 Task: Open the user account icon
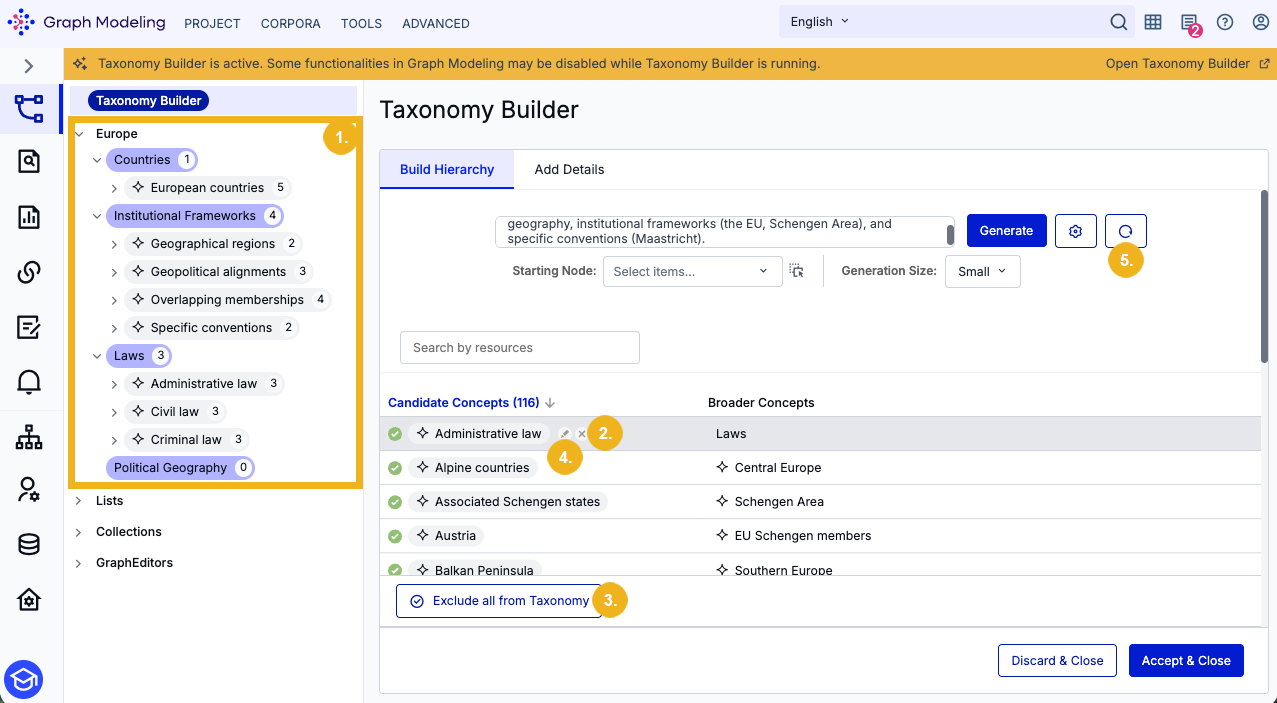[1261, 22]
